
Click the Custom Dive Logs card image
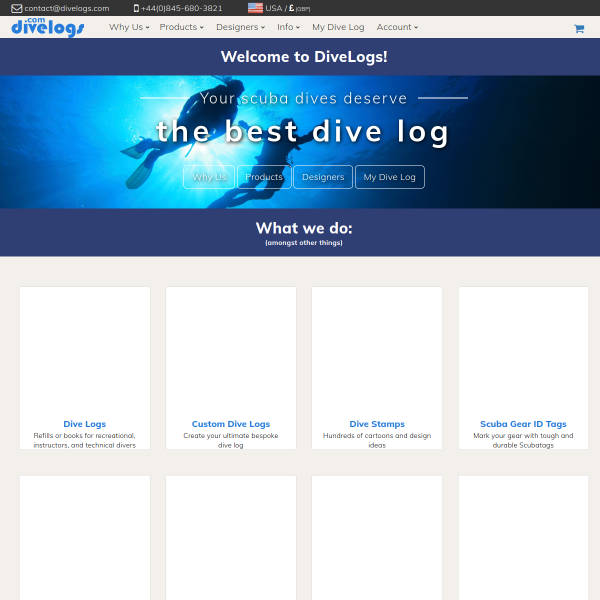click(x=231, y=351)
